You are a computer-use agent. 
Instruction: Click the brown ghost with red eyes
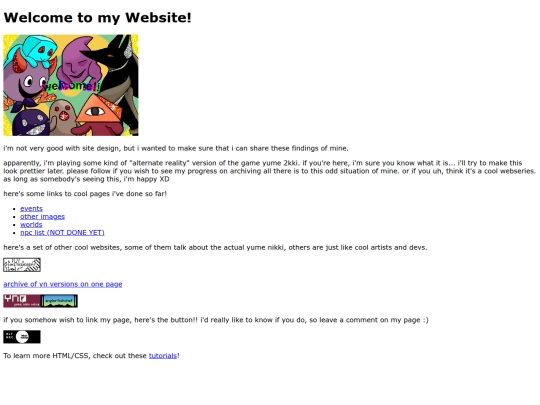click(x=62, y=117)
